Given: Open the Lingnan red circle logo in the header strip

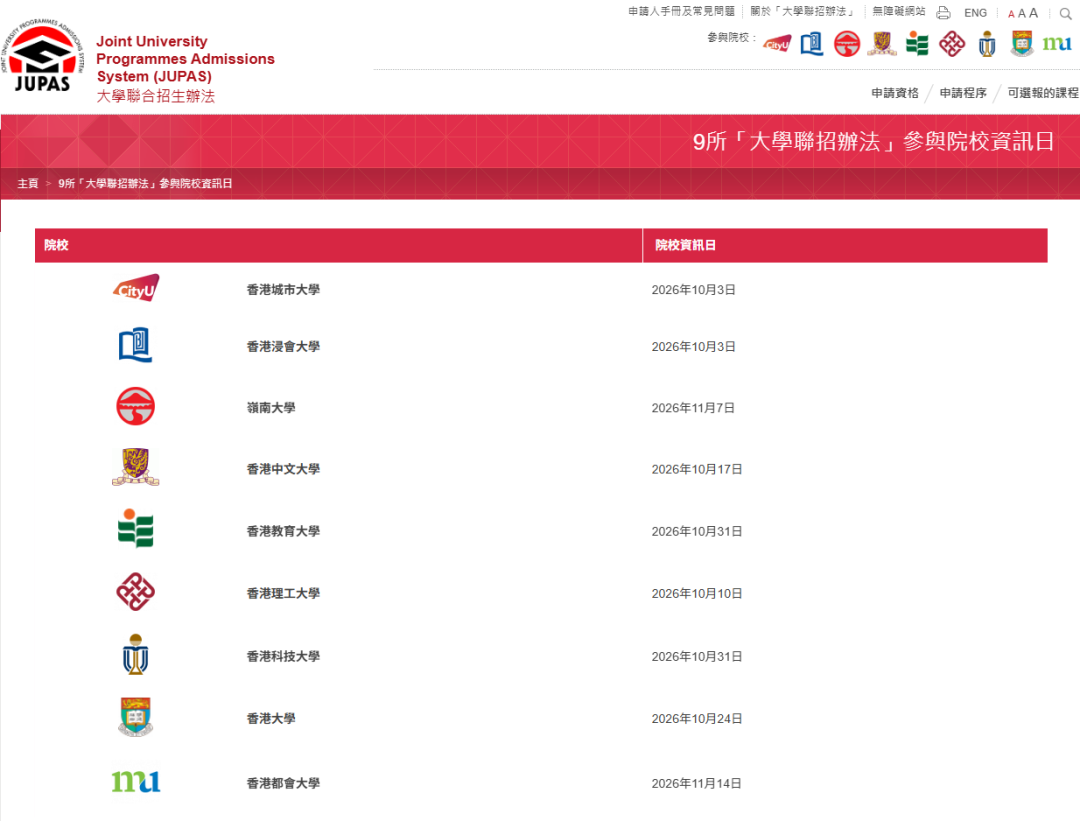Looking at the screenshot, I should pyautogui.click(x=847, y=44).
